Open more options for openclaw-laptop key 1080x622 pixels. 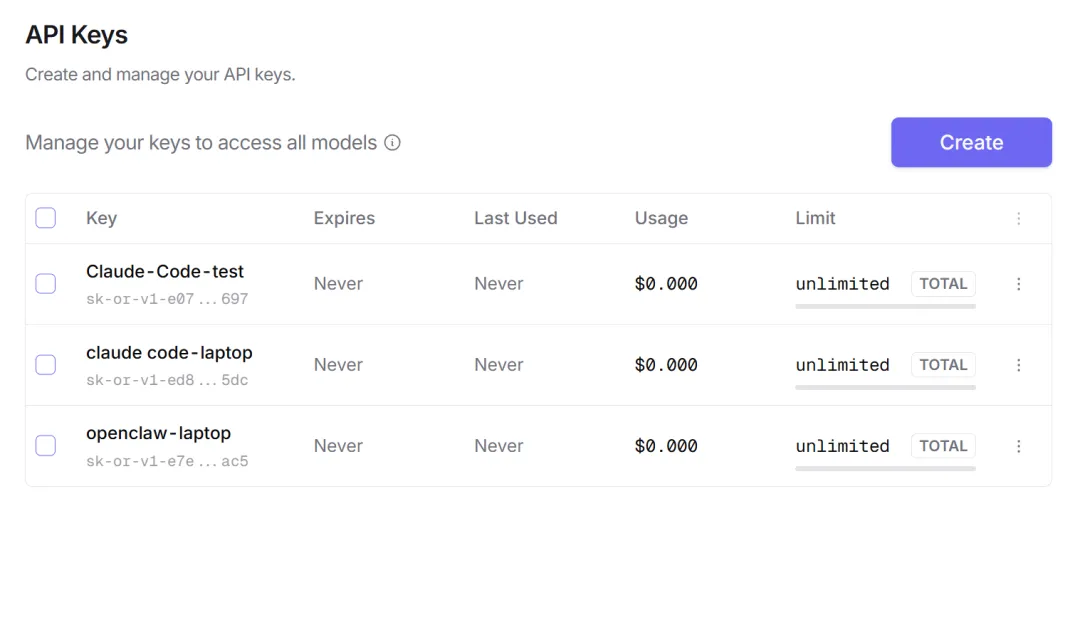[1019, 446]
